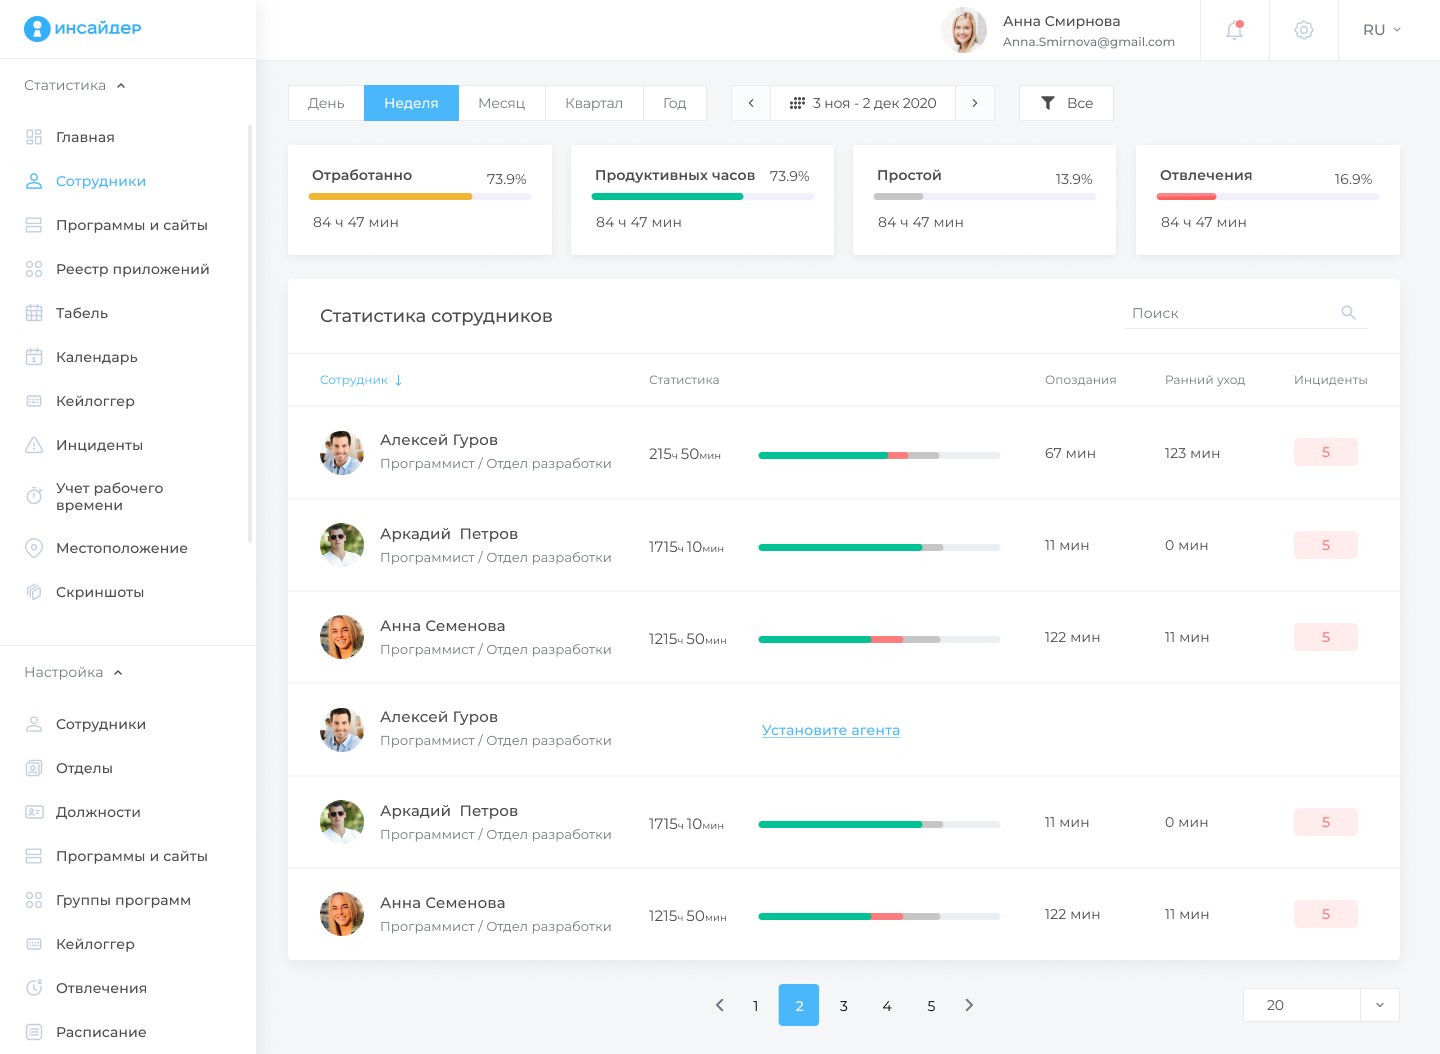Open the filter button labeled Все

(x=1066, y=103)
